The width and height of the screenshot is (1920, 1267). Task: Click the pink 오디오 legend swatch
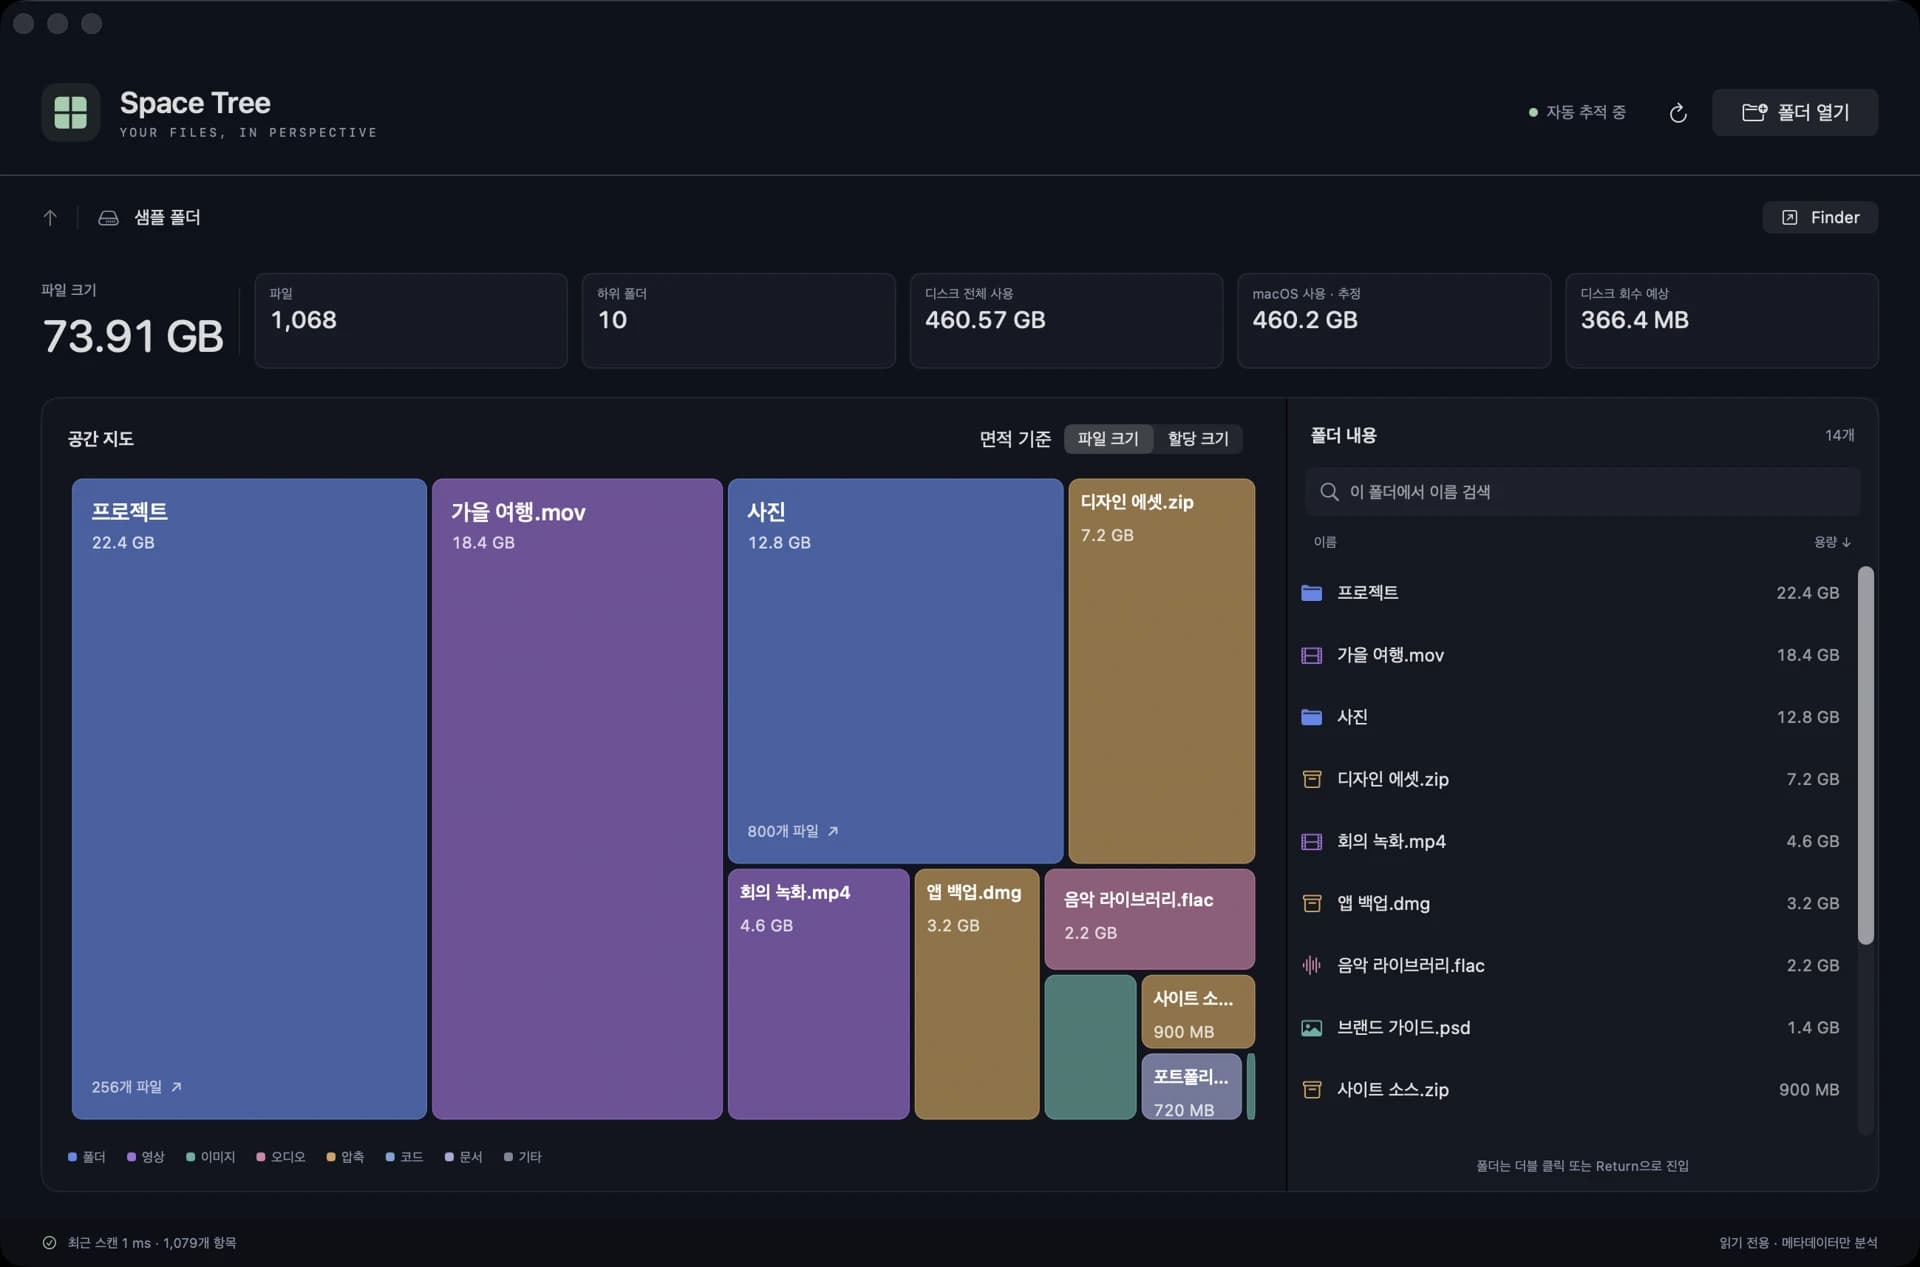(260, 1157)
